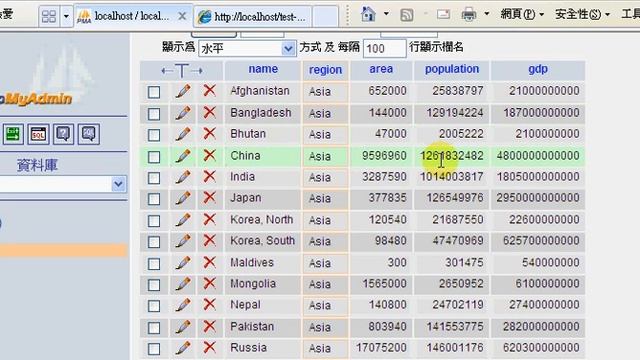
Task: Click the RSS feeds toolbar icon
Action: coord(407,15)
